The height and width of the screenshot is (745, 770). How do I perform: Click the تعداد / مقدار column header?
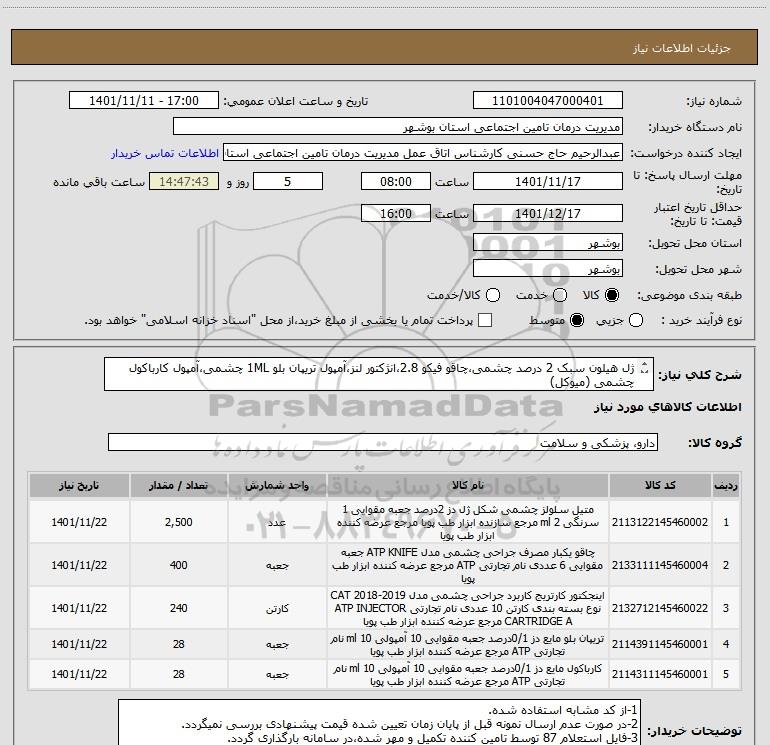tap(179, 485)
